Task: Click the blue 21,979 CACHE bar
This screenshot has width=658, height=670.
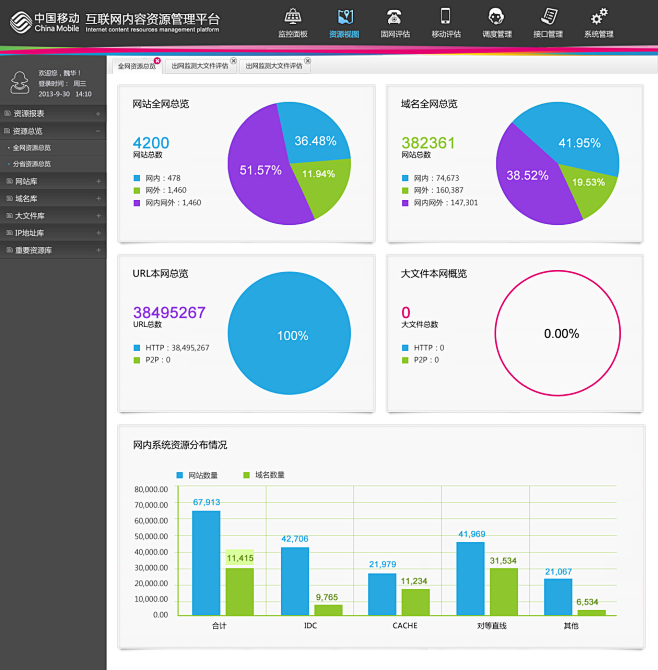Action: (382, 594)
